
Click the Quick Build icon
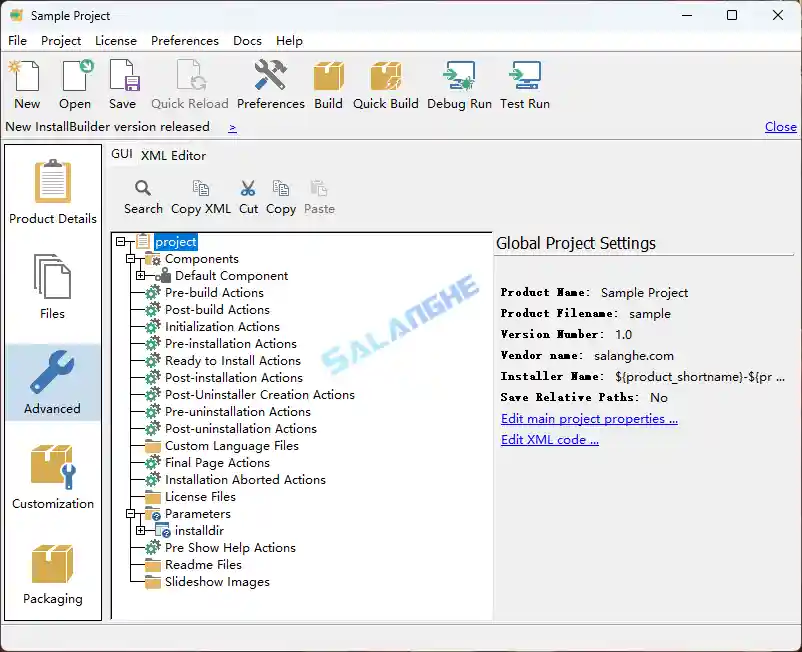click(x=386, y=76)
